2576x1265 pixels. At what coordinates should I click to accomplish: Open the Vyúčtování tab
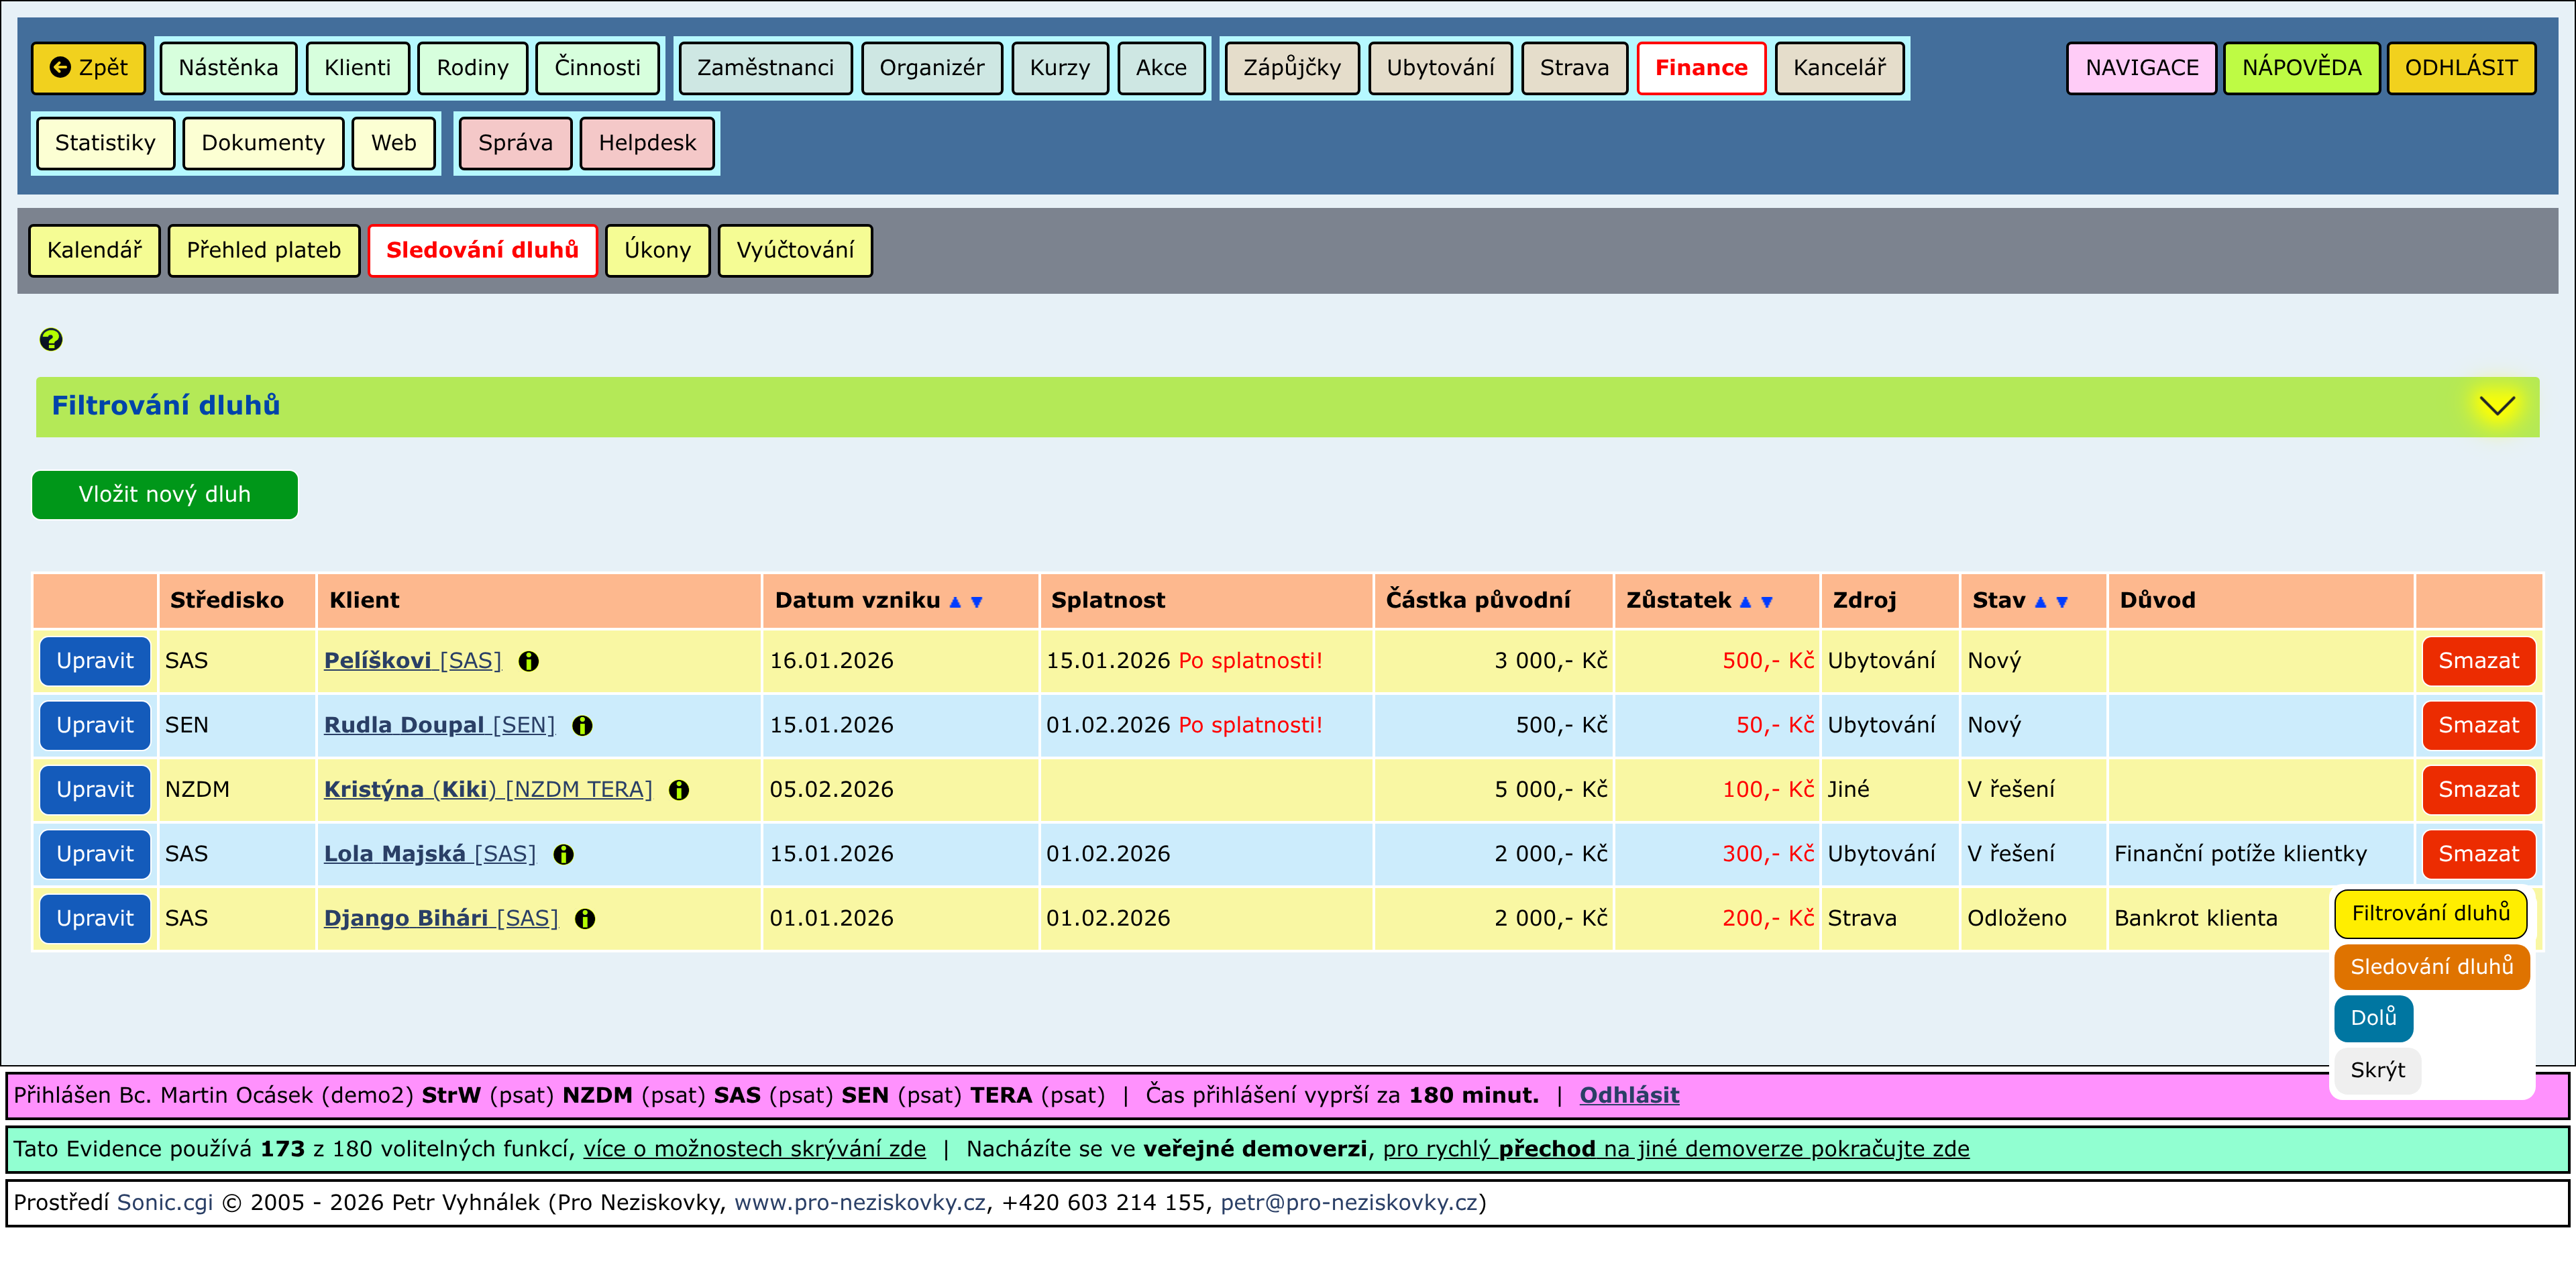tap(794, 250)
